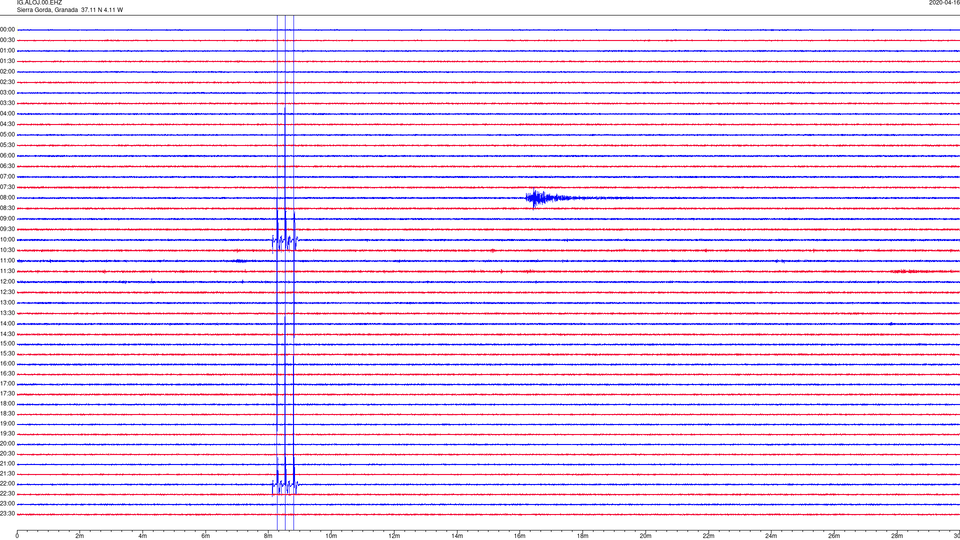Click the 22:00 time label
Viewport: 960px width, 540px height.
point(7,484)
